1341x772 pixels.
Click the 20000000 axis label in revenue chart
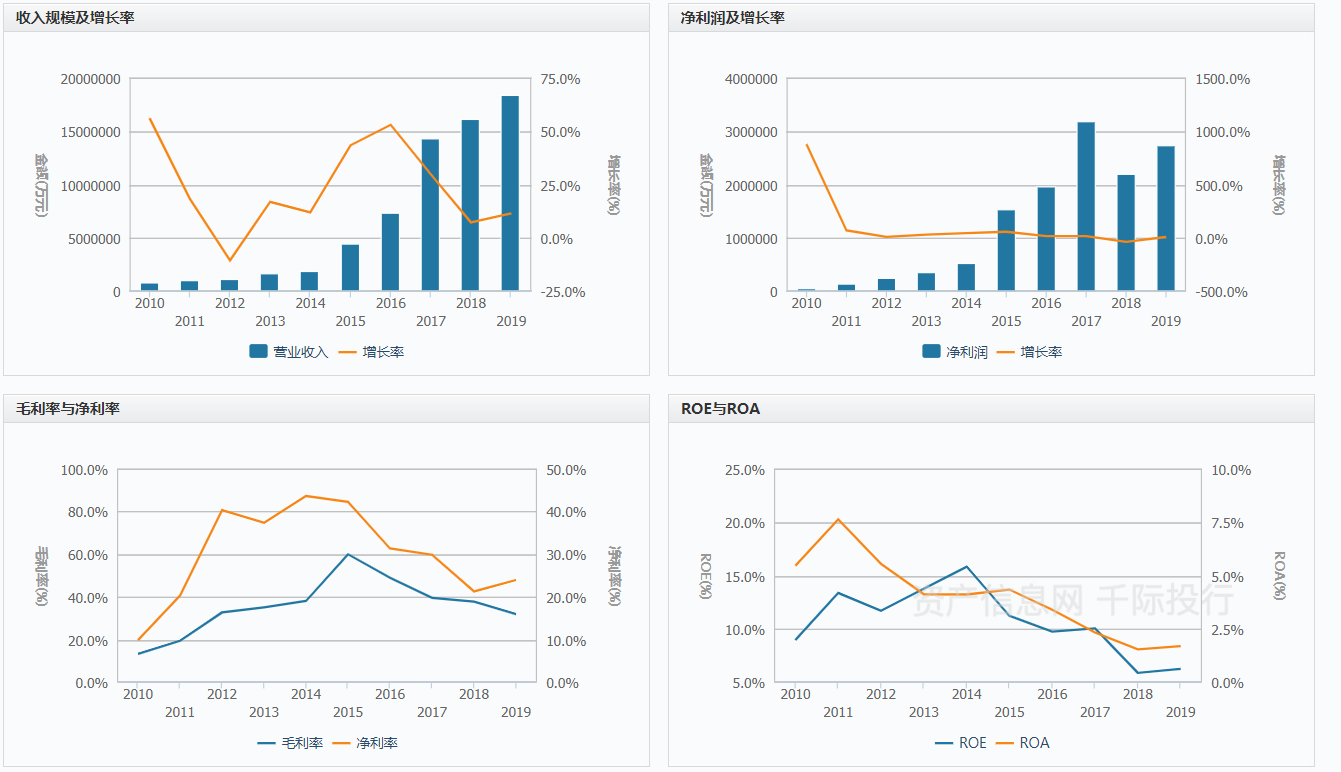click(x=90, y=79)
